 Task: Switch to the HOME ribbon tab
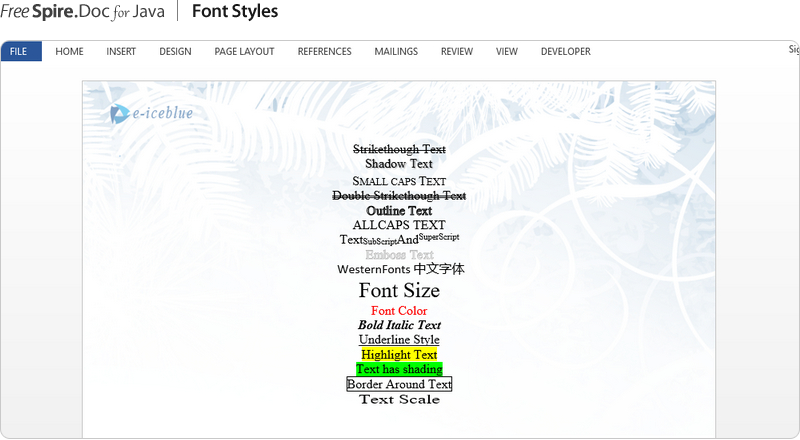(69, 51)
